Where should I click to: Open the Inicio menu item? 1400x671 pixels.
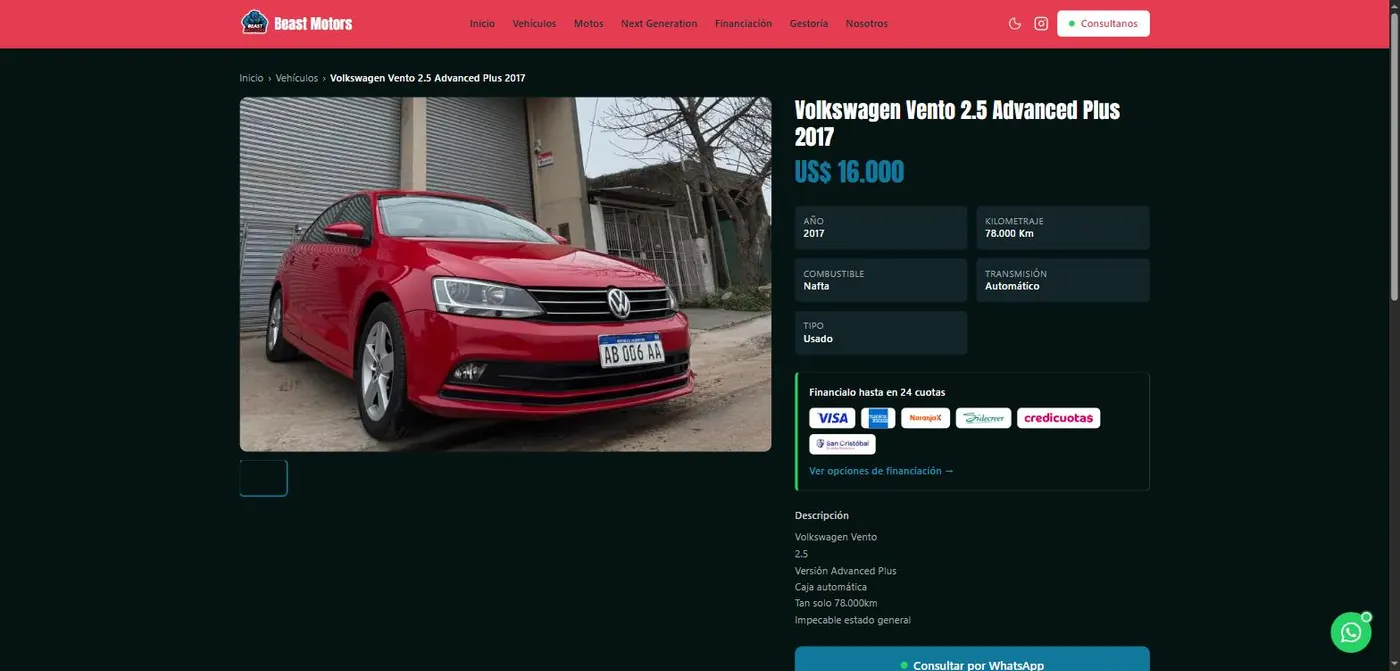tap(482, 23)
